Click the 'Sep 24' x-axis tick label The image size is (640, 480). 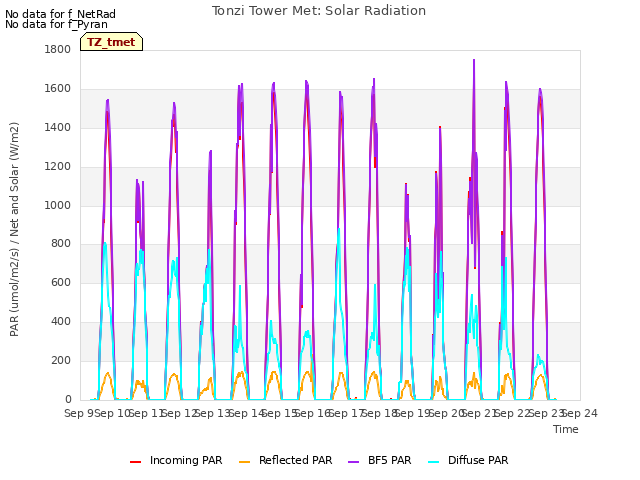(x=580, y=413)
